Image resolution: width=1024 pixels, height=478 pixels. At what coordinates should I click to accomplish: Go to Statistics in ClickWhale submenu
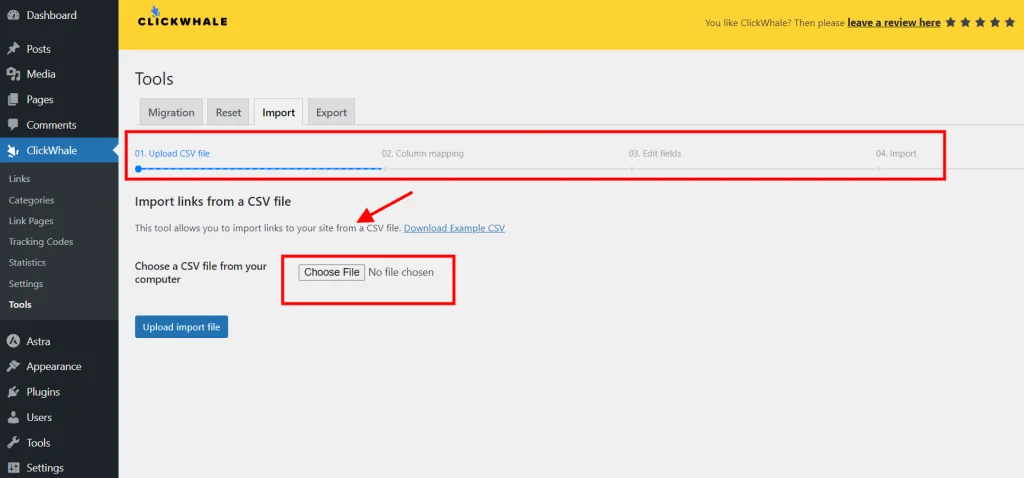tap(27, 263)
